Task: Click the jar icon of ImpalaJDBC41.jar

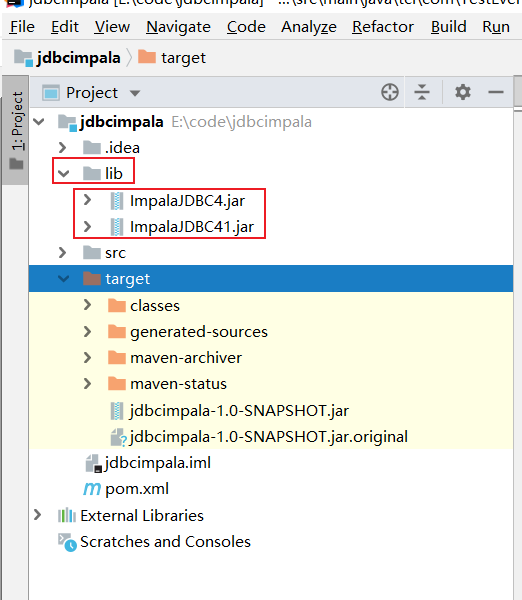Action: [x=117, y=227]
